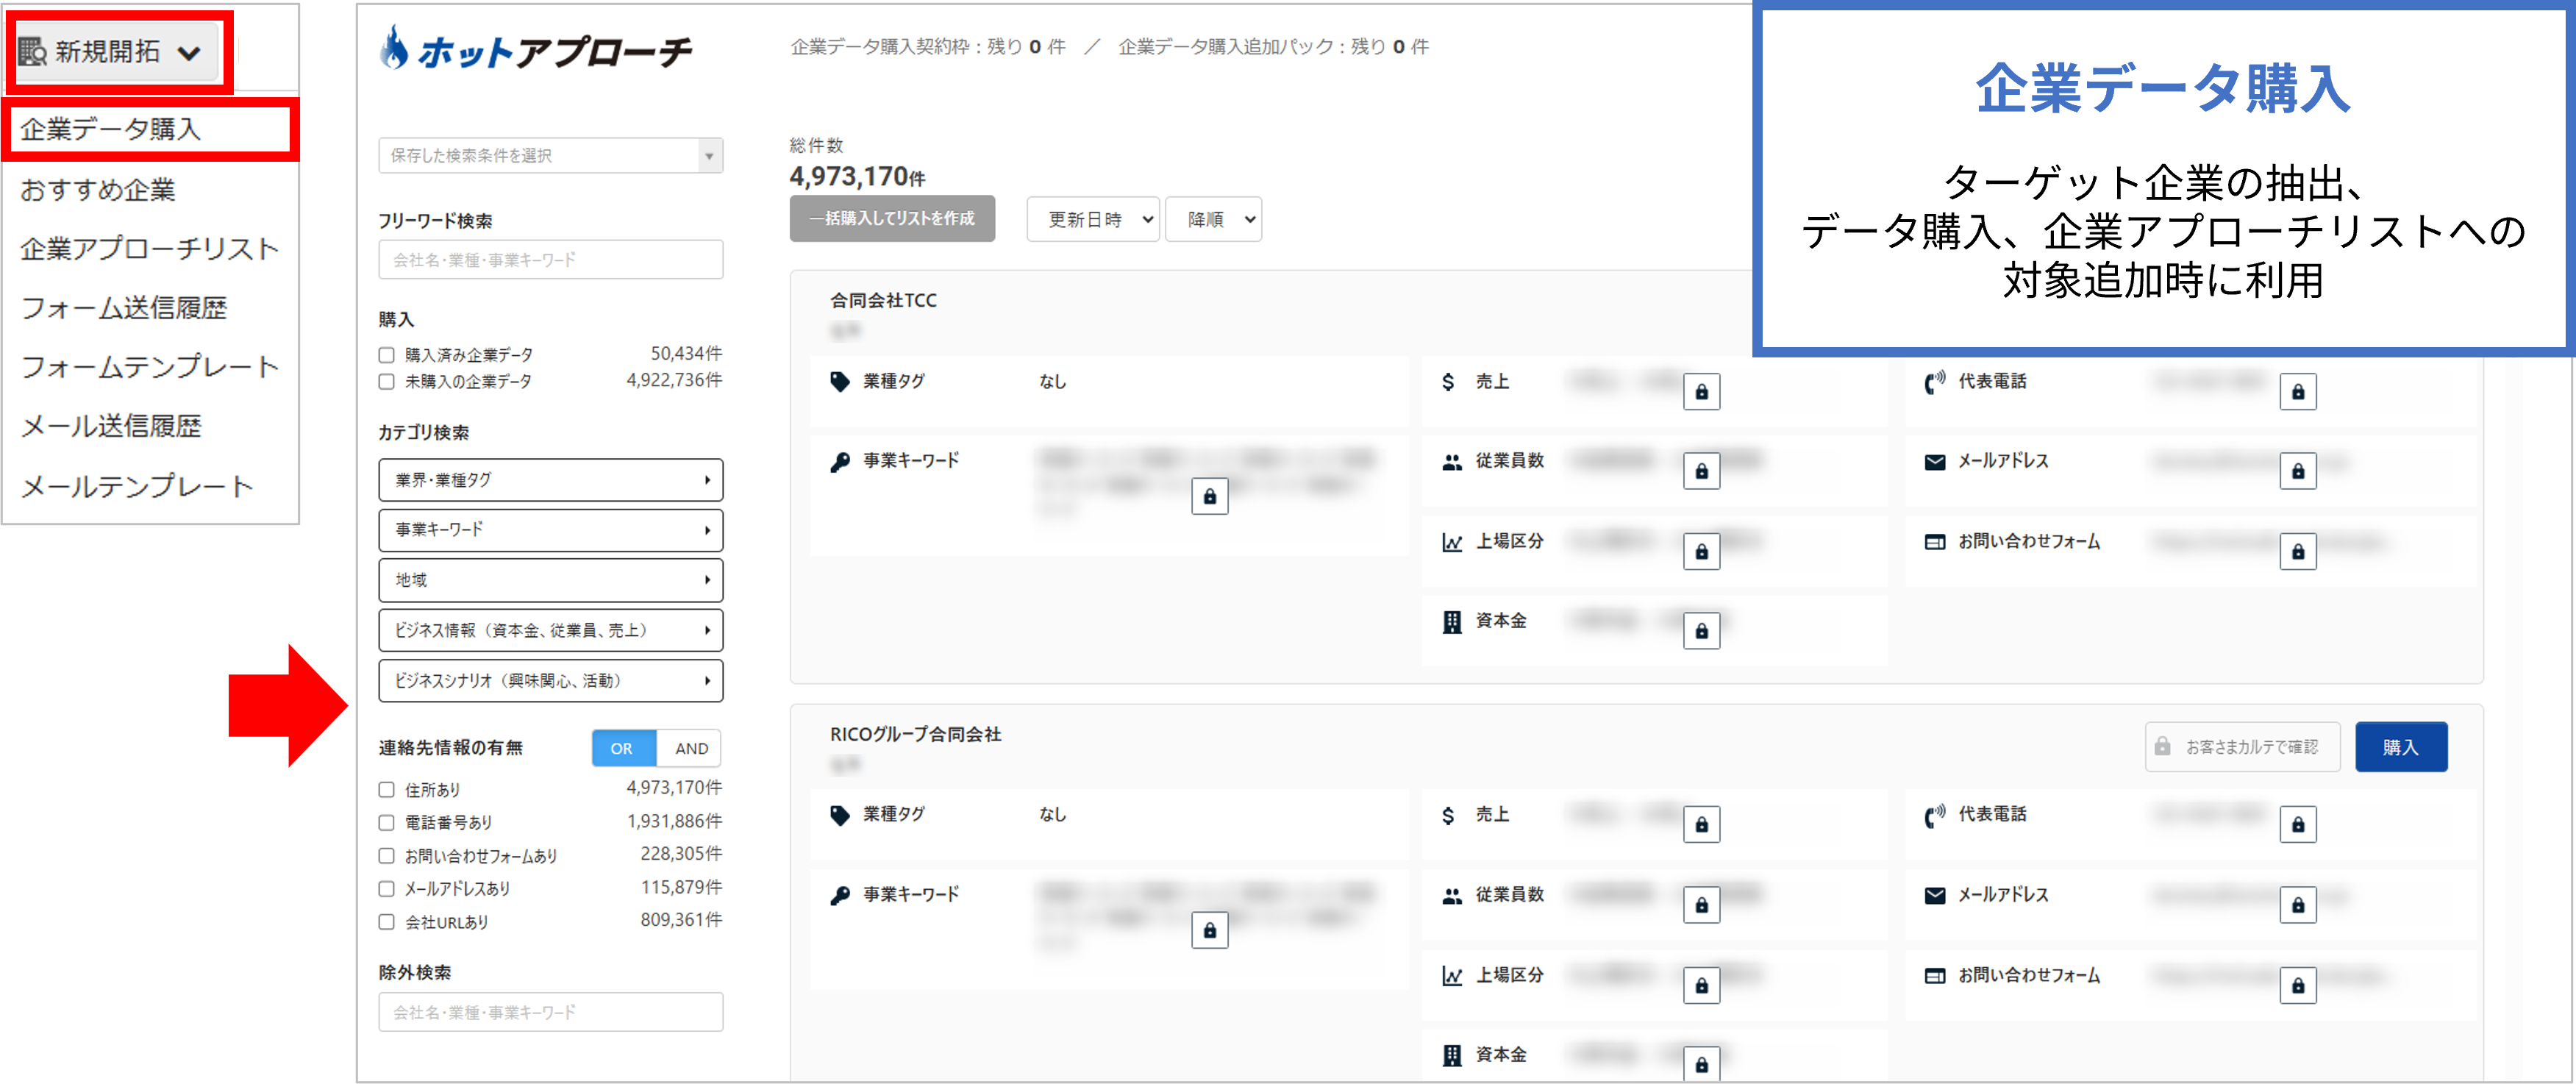Check 会社URLあり checkbox

386,922
